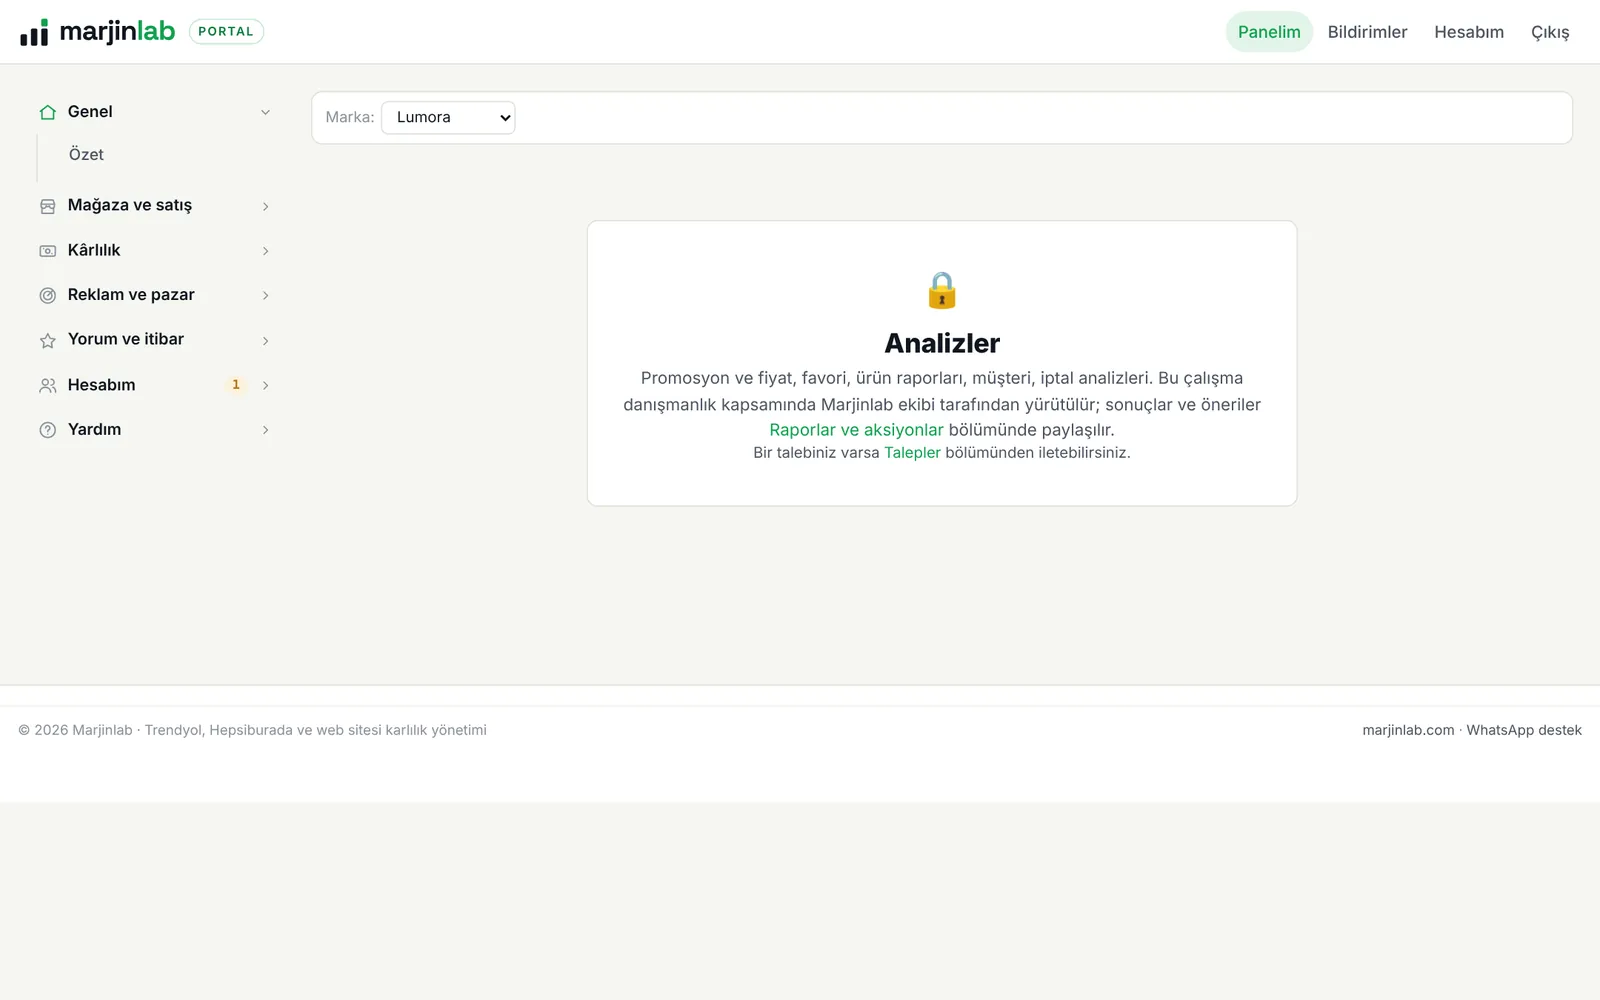1600x1000 pixels.
Task: Select the Mağaza ve satış label
Action: [x=130, y=205]
